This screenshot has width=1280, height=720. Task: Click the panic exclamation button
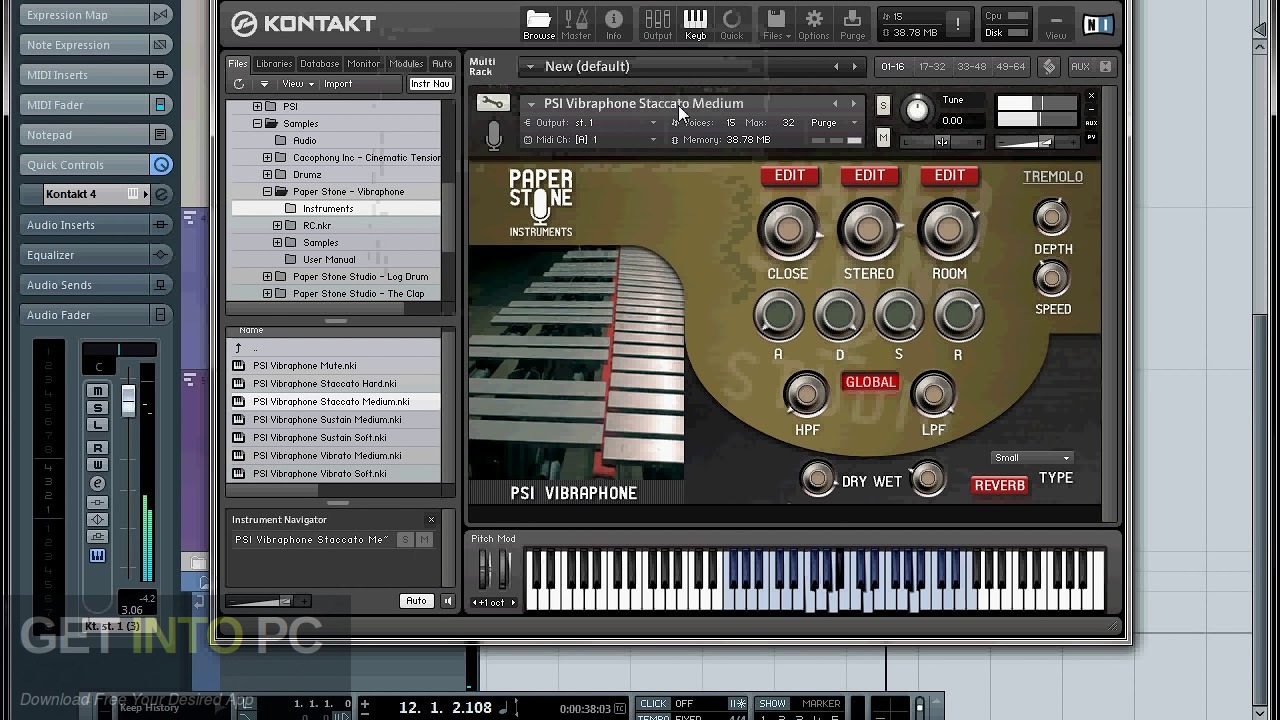click(958, 25)
